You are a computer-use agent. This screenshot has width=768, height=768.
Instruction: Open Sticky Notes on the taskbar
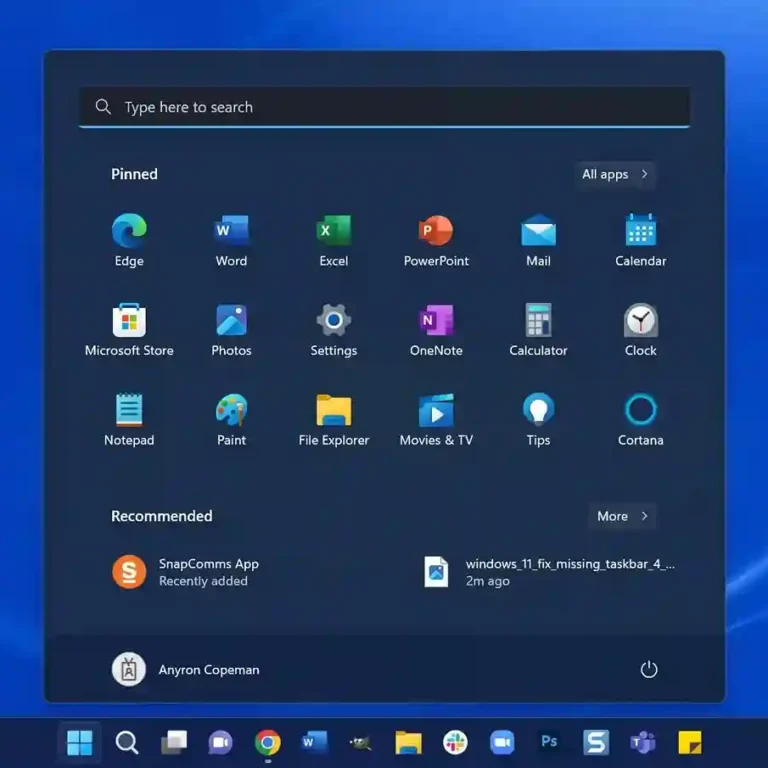tap(690, 742)
